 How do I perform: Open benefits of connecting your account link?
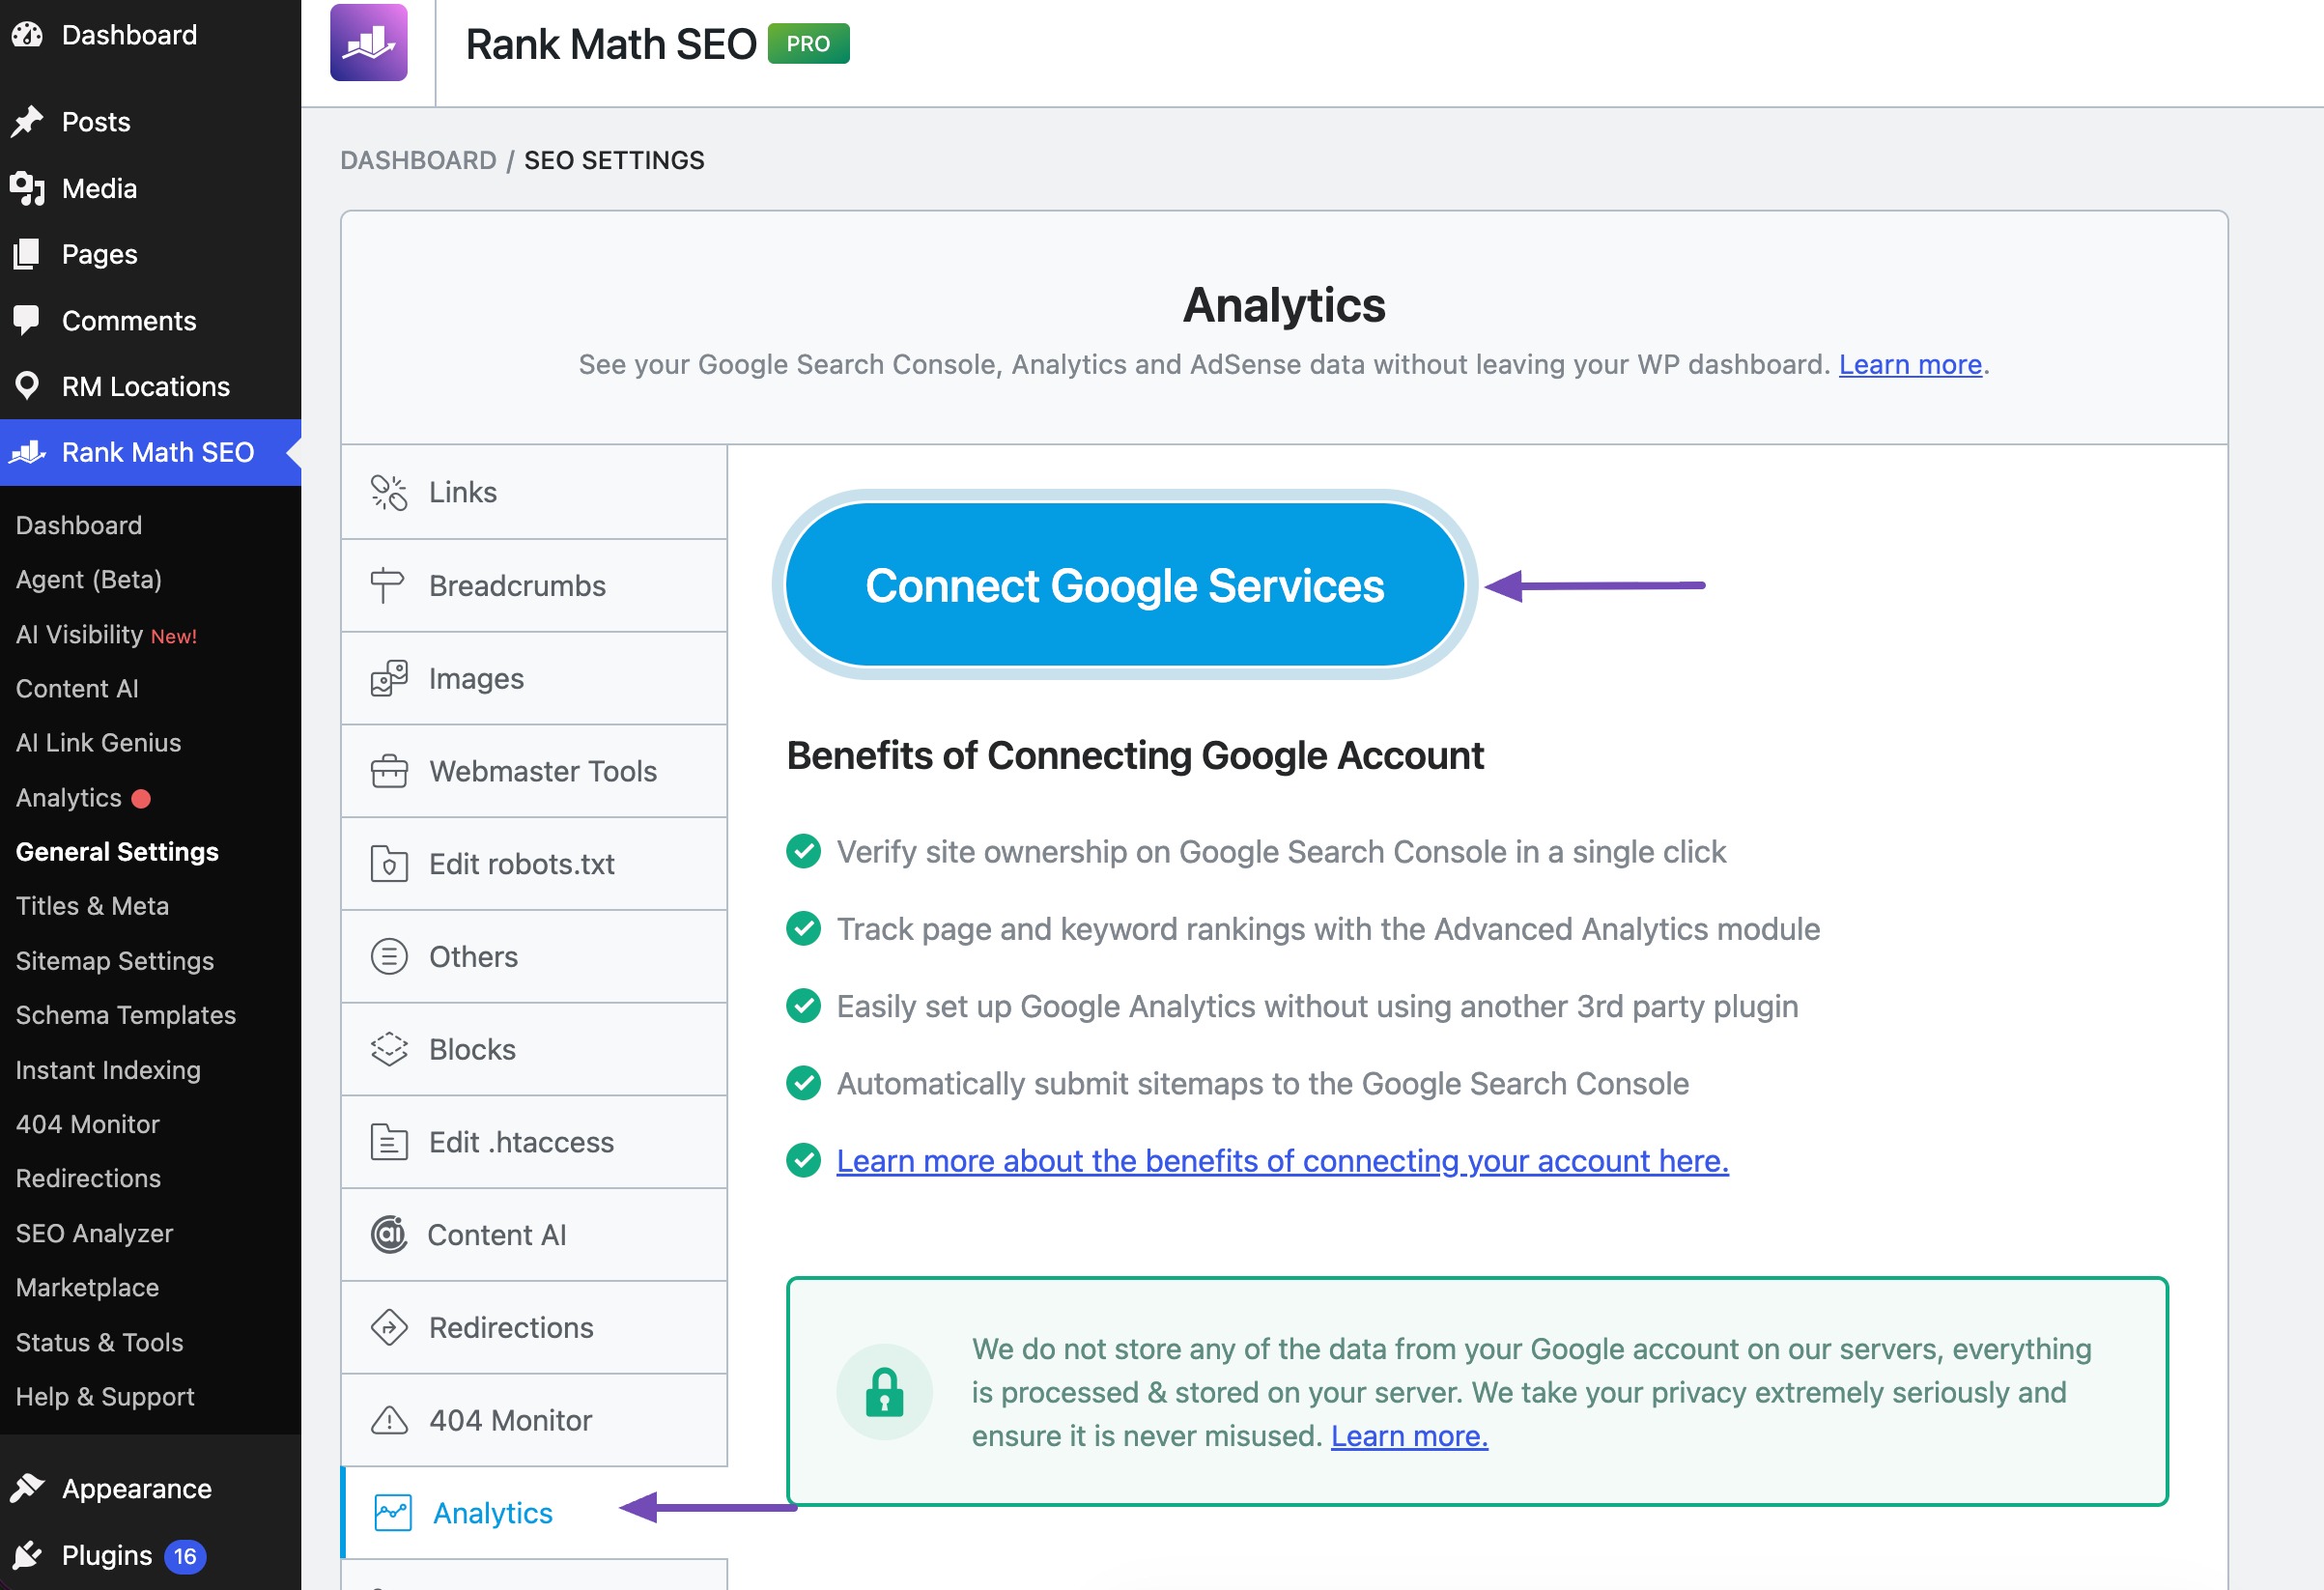(x=1282, y=1161)
